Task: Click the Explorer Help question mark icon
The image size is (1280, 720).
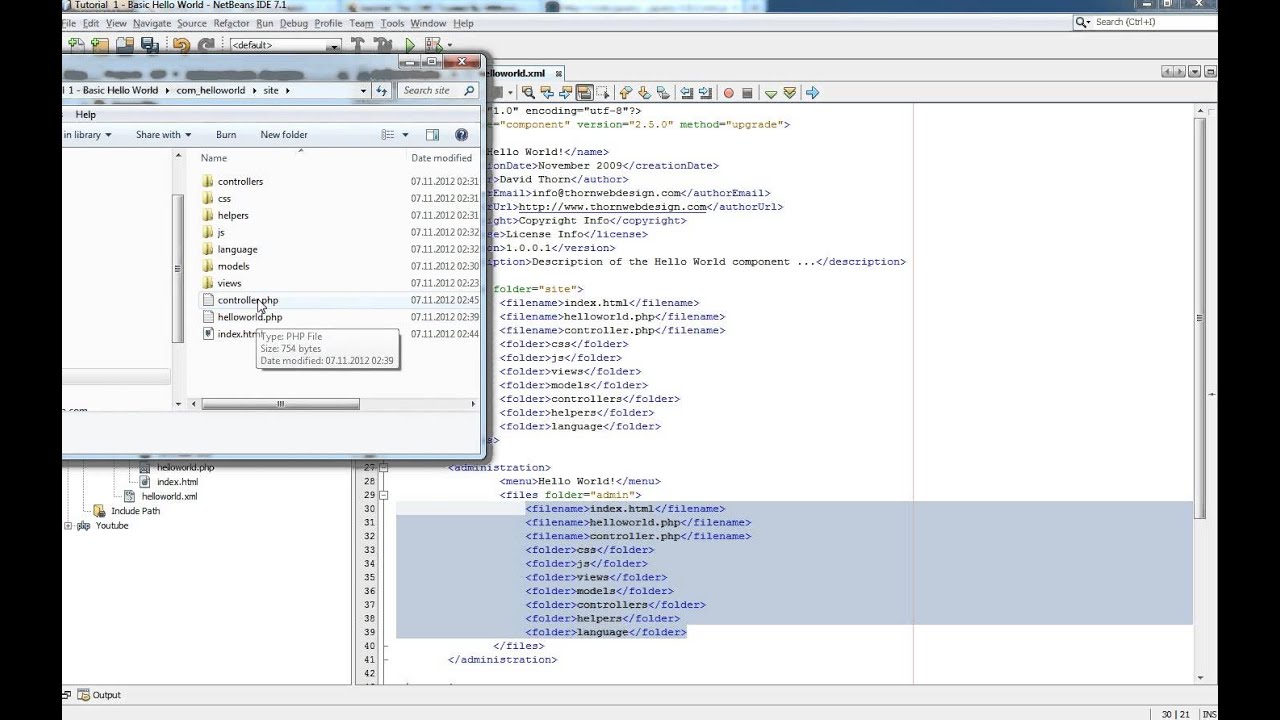Action: coord(461,135)
